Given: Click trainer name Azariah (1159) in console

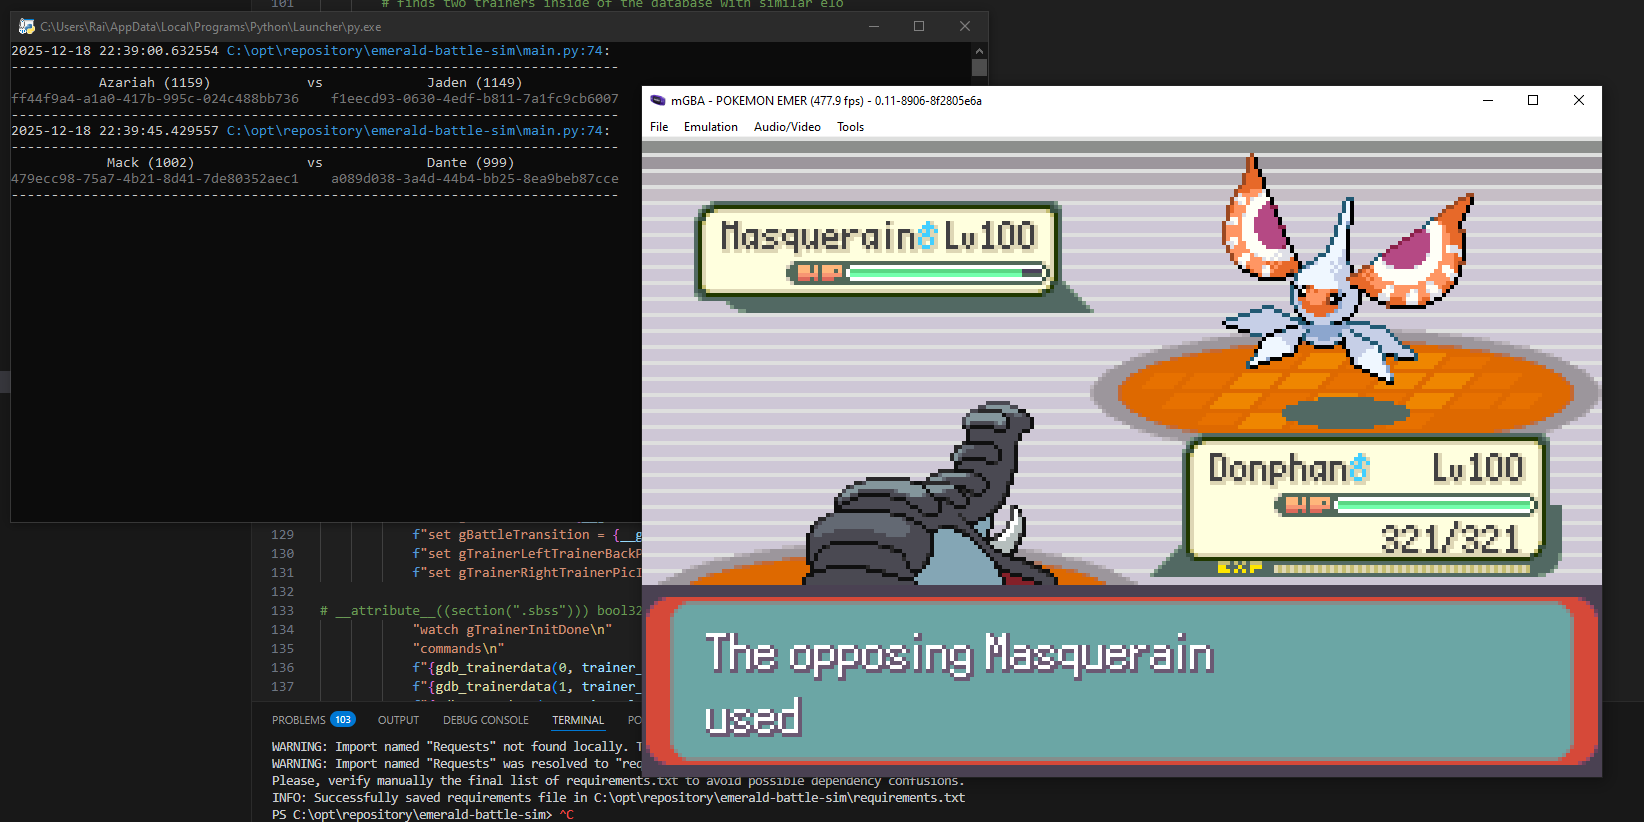Looking at the screenshot, I should (154, 83).
